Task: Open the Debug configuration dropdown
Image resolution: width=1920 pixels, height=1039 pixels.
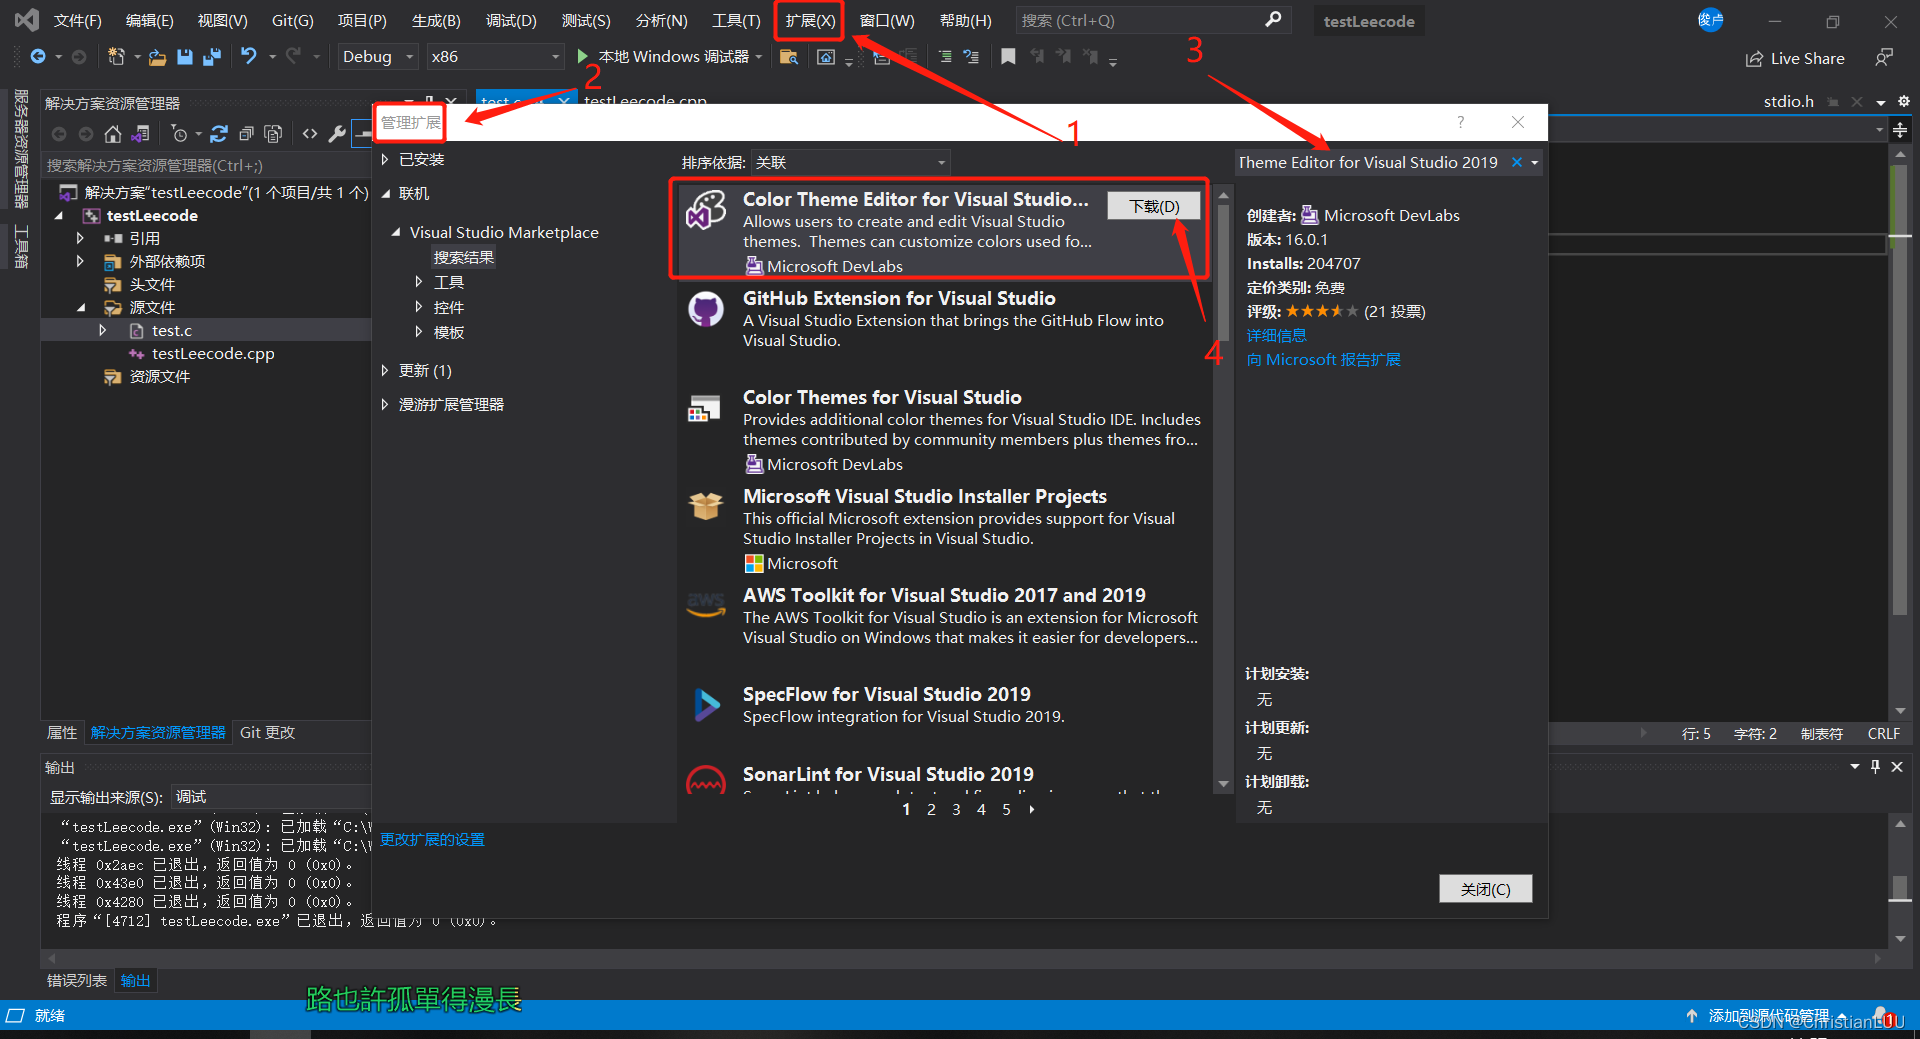Action: (x=377, y=57)
